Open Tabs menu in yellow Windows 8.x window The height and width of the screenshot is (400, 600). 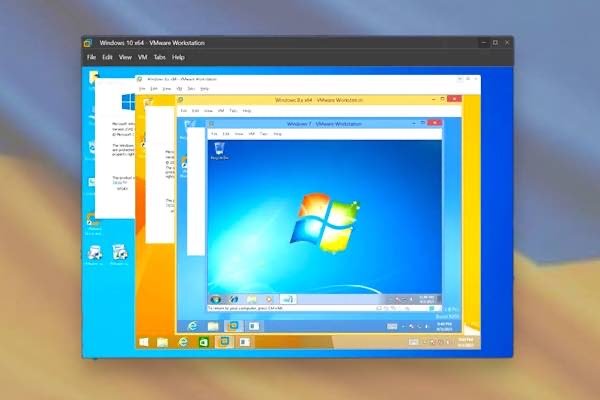[x=233, y=111]
